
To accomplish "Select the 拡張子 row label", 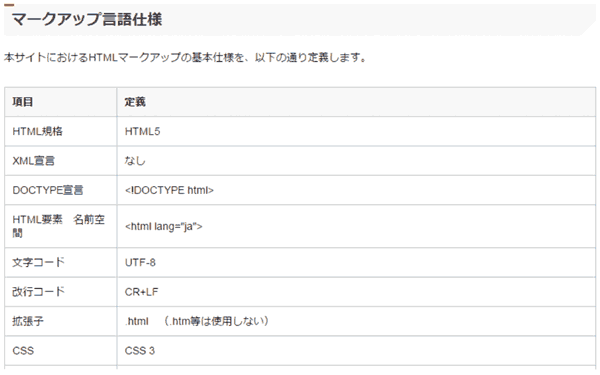I will click(28, 321).
